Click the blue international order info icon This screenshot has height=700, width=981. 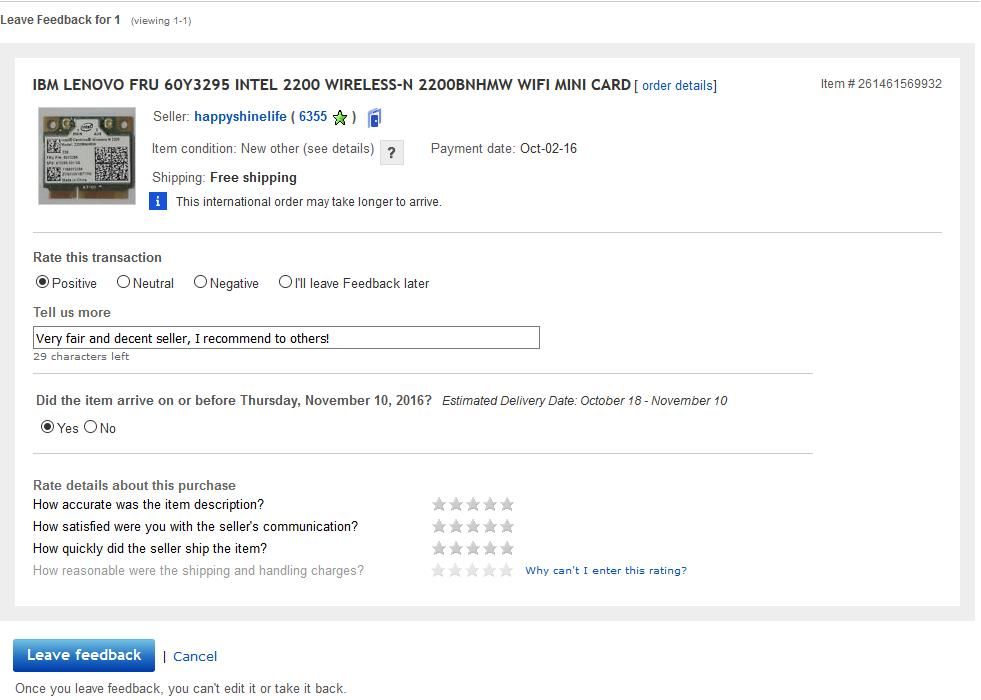[x=158, y=201]
